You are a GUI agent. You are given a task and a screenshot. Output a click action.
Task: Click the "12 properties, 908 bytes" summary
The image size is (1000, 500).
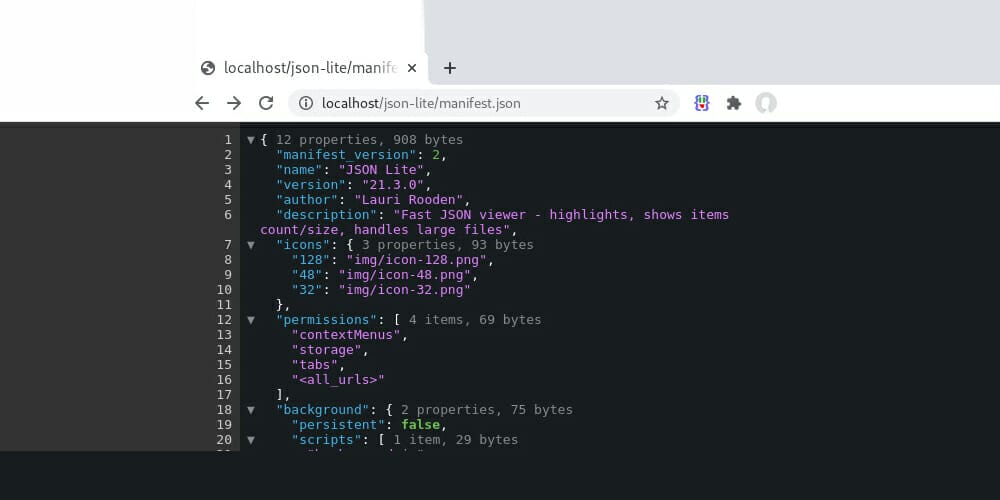coord(369,140)
